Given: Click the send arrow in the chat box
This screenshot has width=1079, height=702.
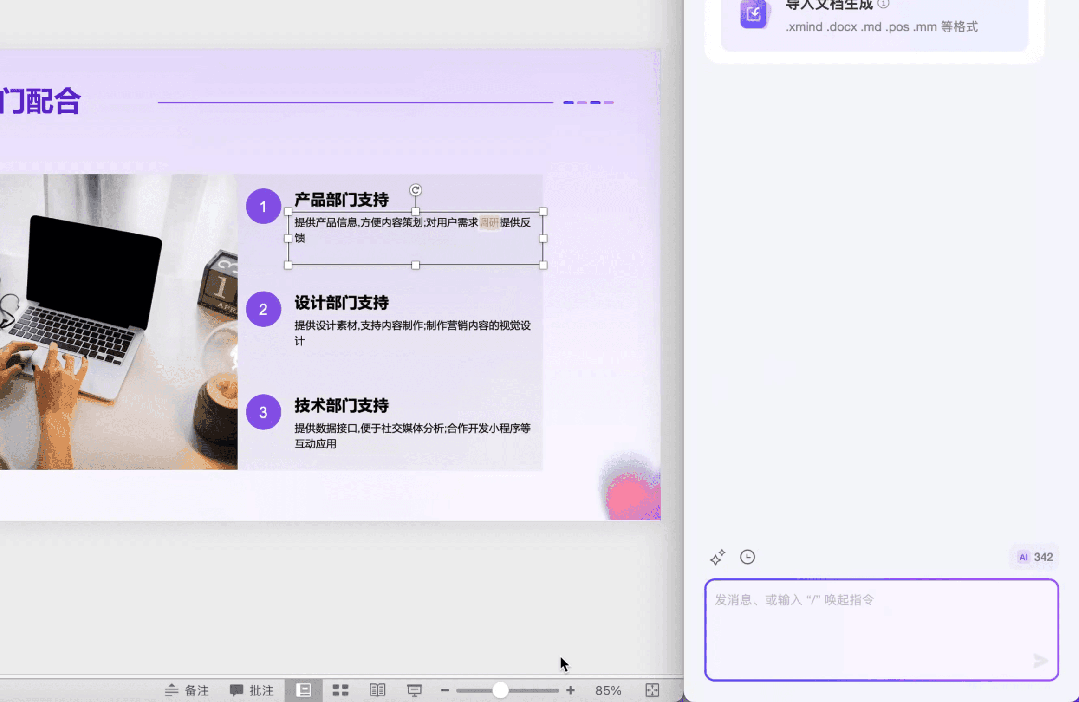Looking at the screenshot, I should [x=1040, y=660].
